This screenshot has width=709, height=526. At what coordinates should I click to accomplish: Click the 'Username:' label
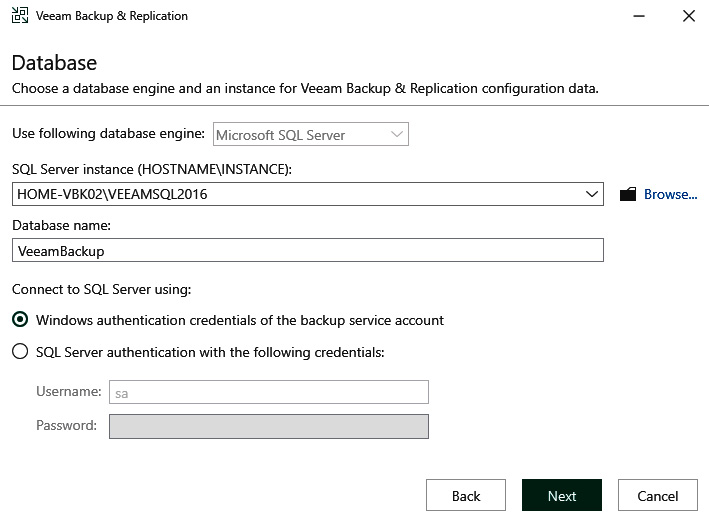(x=69, y=391)
